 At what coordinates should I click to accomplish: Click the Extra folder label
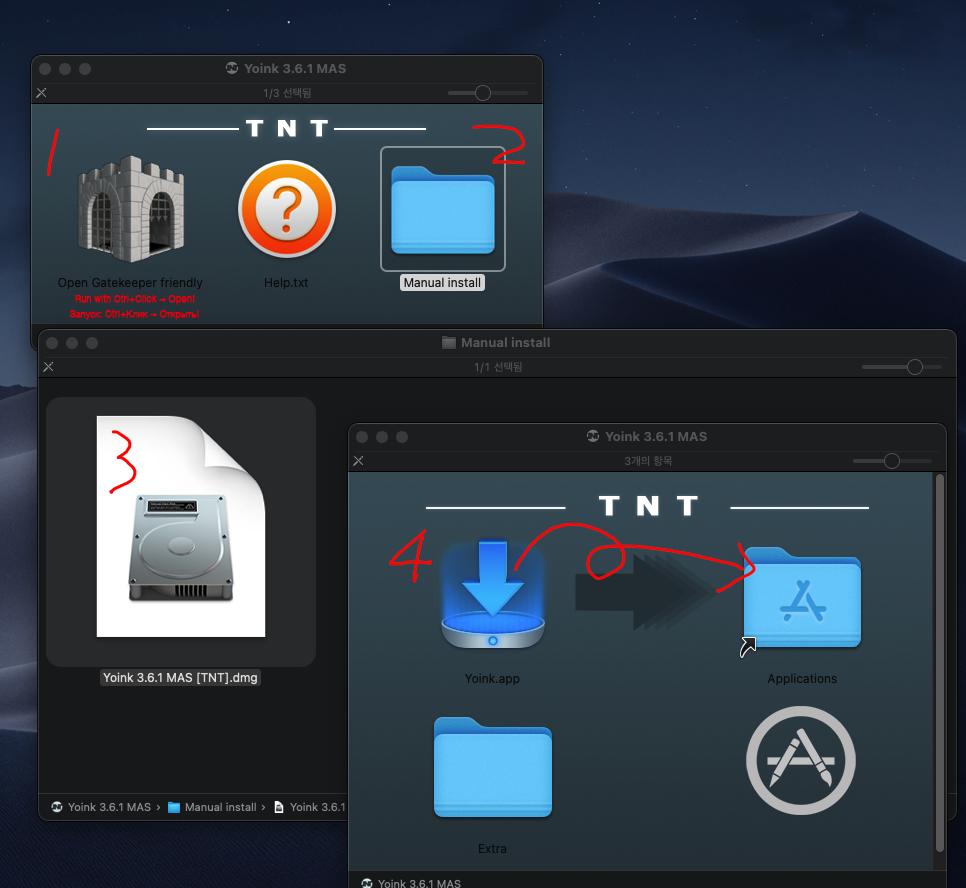[492, 849]
